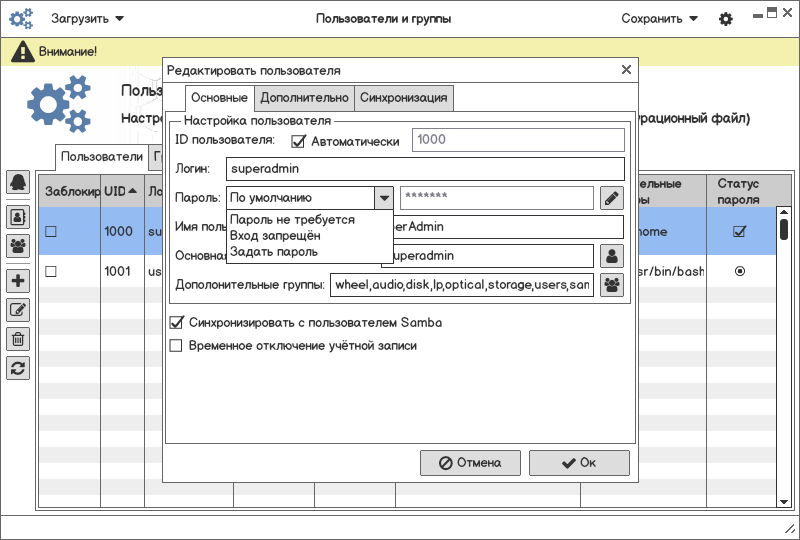Toggle blocked checkbox for UID 1001 row
Viewport: 800px width, 540px height.
pyautogui.click(x=51, y=272)
